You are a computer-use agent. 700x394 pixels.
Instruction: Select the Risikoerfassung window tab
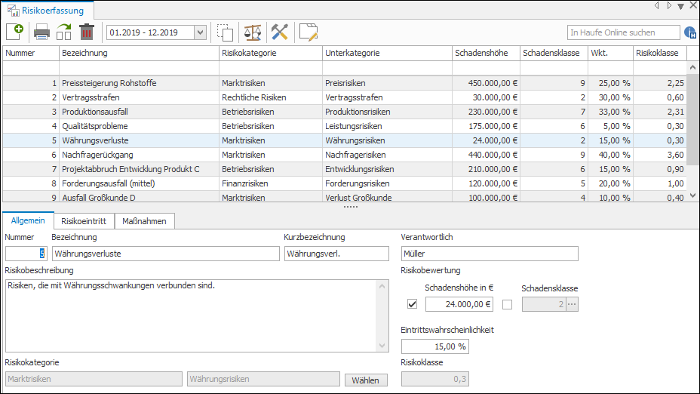click(x=47, y=11)
